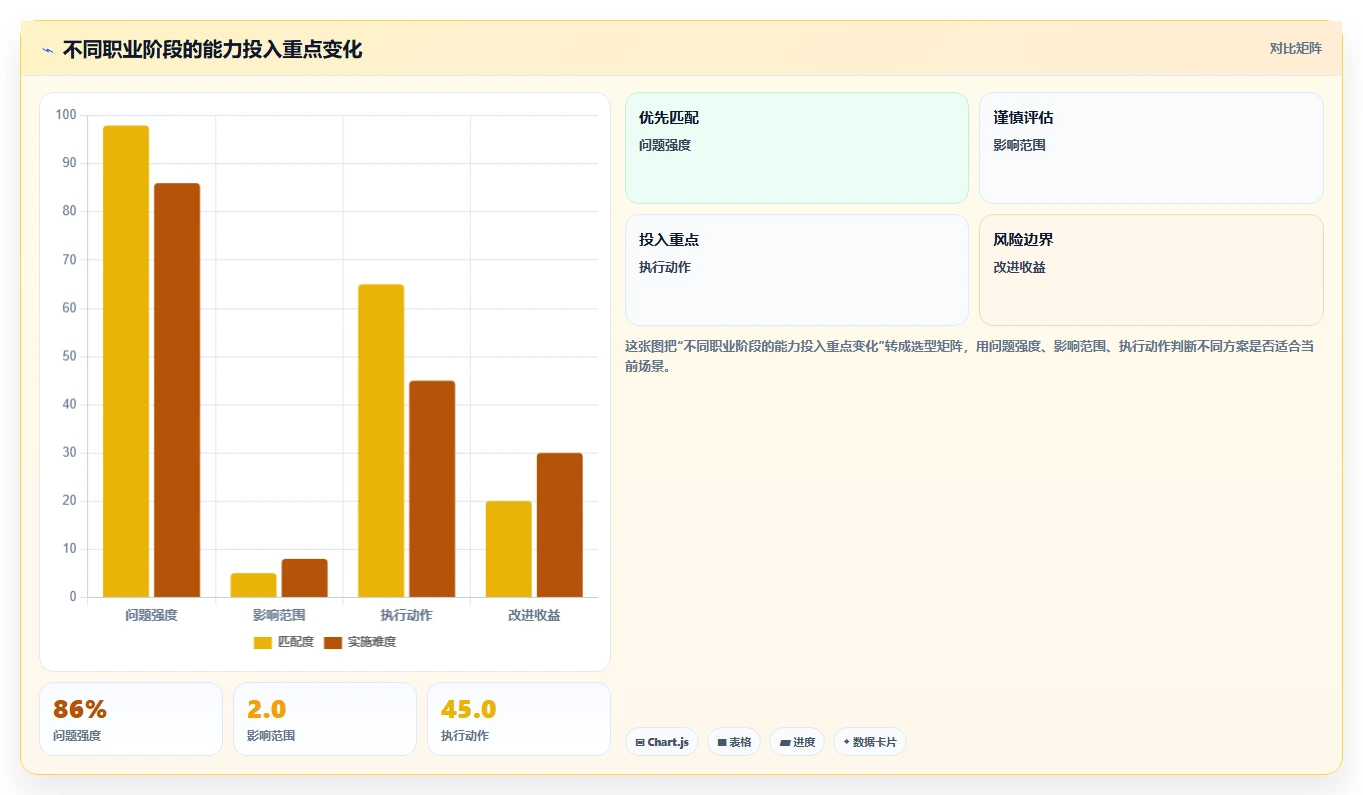Screen dimensions: 1363x795
Task: Open the 谨慎评估 matrix card
Action: pos(1151,148)
